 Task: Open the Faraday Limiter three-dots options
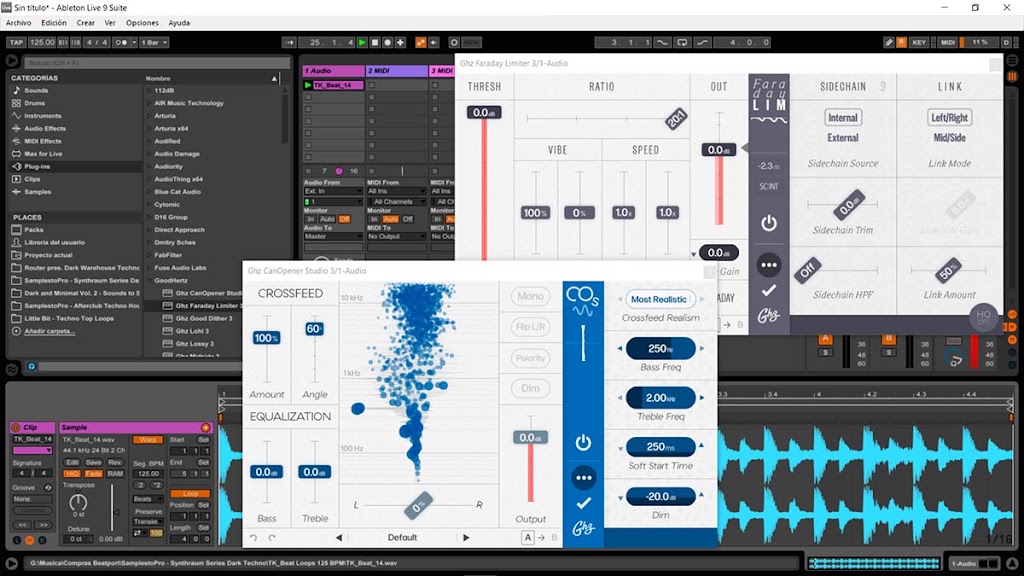tap(769, 264)
